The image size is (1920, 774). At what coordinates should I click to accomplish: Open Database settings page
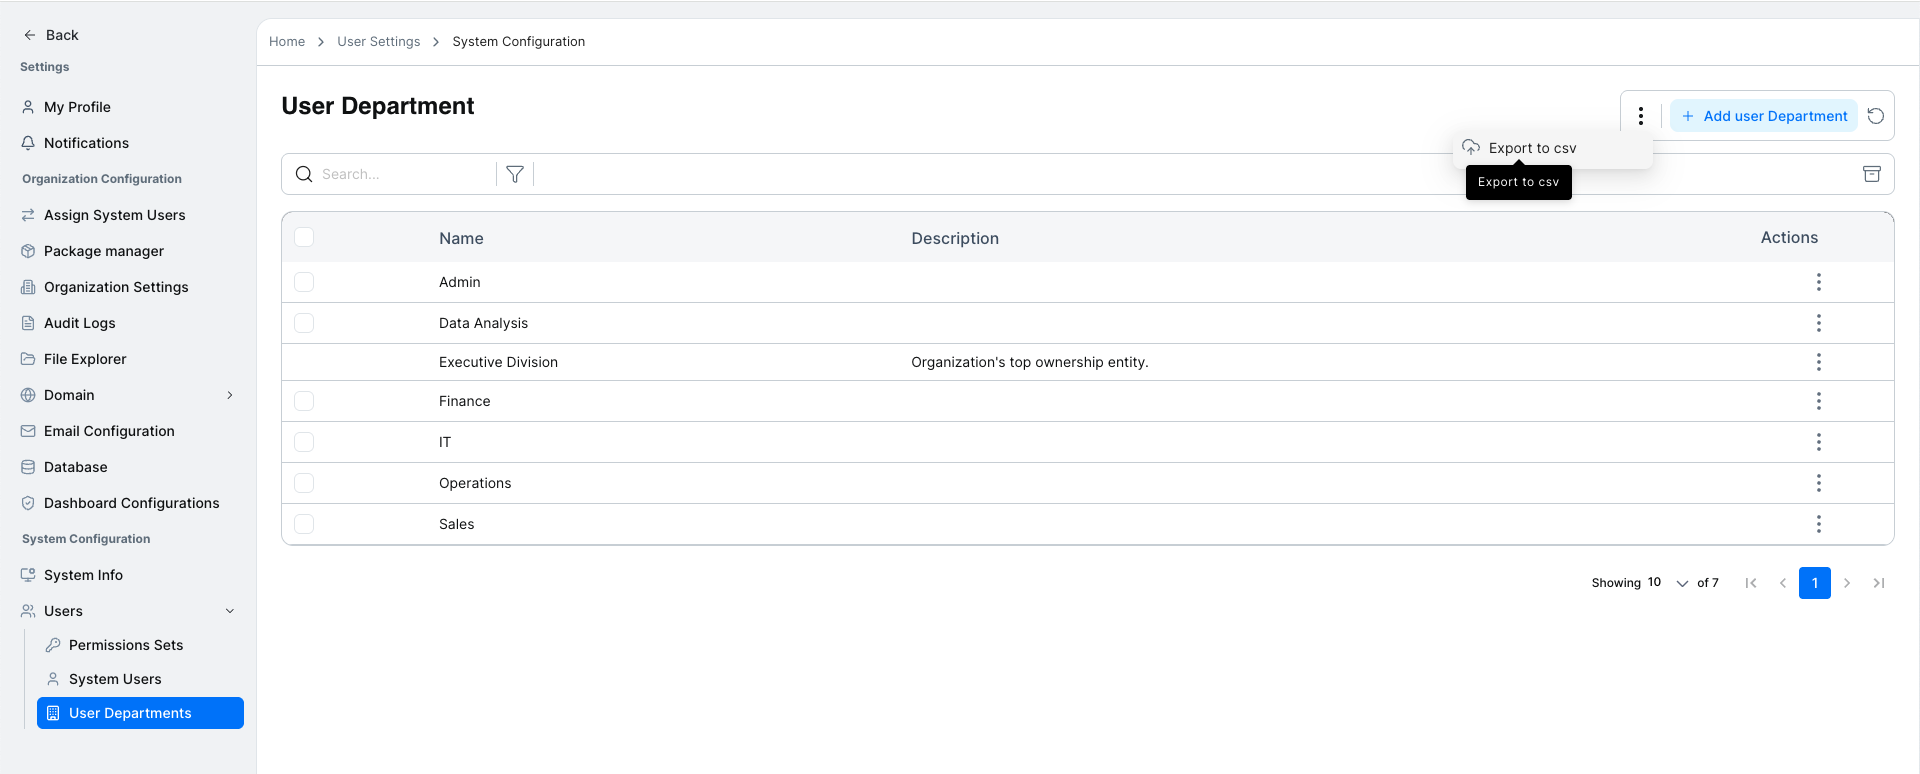tap(75, 467)
